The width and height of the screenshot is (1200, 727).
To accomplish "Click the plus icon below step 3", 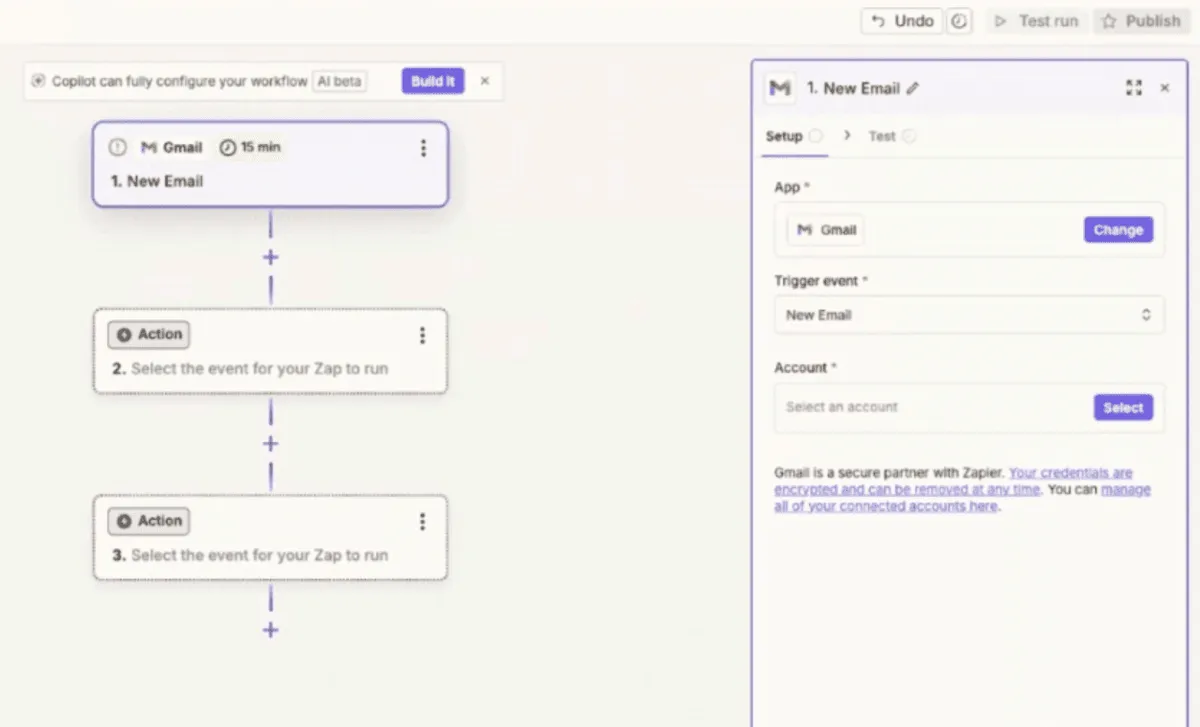I will (x=270, y=630).
